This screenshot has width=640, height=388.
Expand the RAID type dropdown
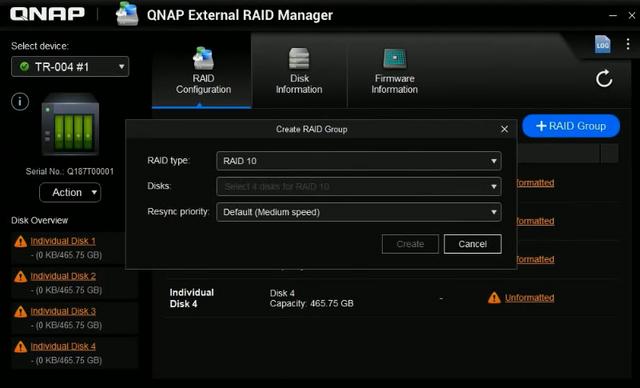[359, 161]
